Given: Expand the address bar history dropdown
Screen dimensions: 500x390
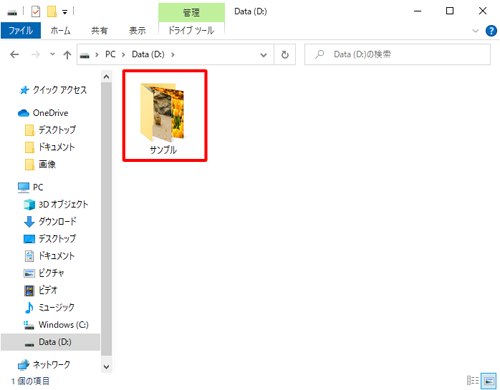Looking at the screenshot, I should (263, 55).
